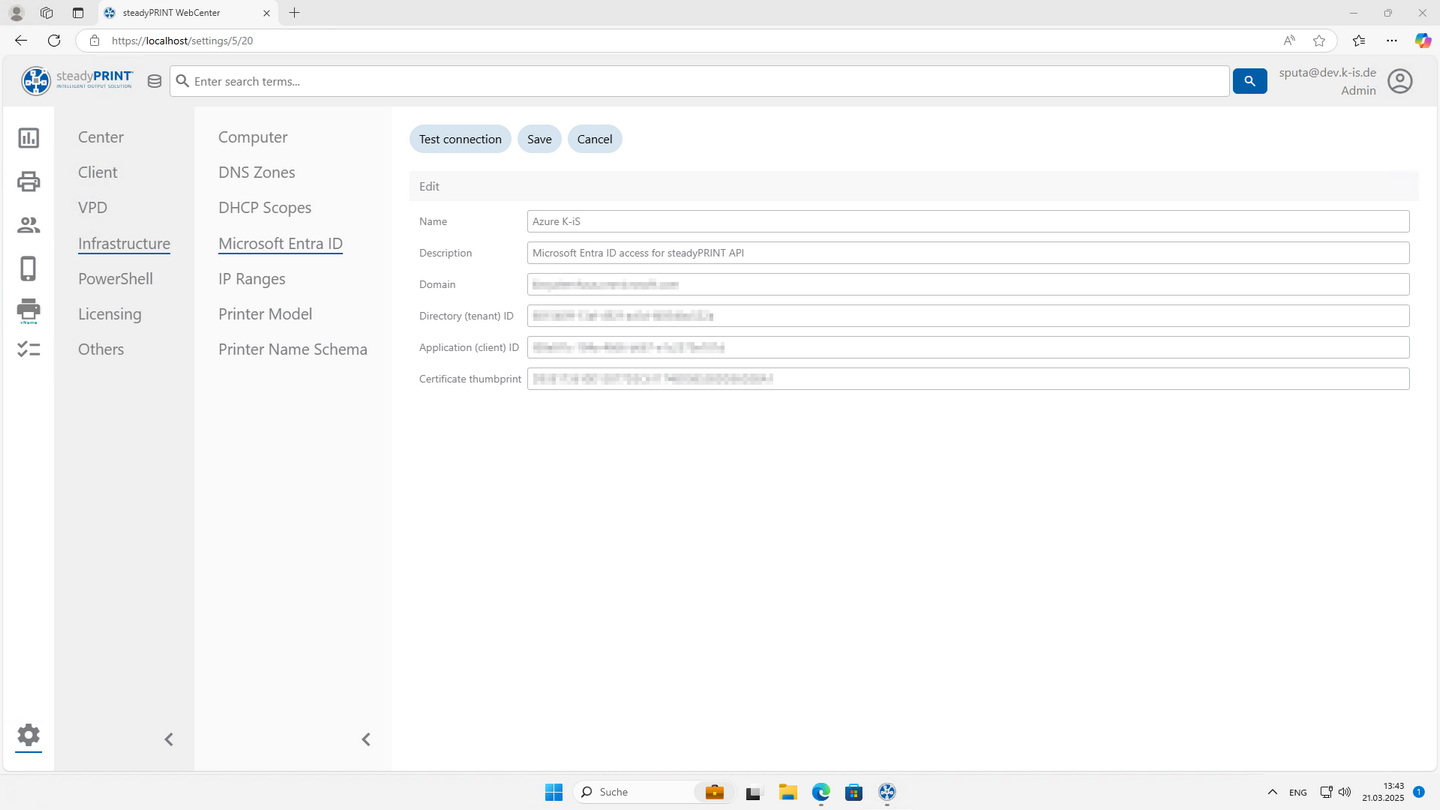The width and height of the screenshot is (1440, 810).
Task: Focus the Certificate thumbprint field
Action: pyautogui.click(x=968, y=379)
